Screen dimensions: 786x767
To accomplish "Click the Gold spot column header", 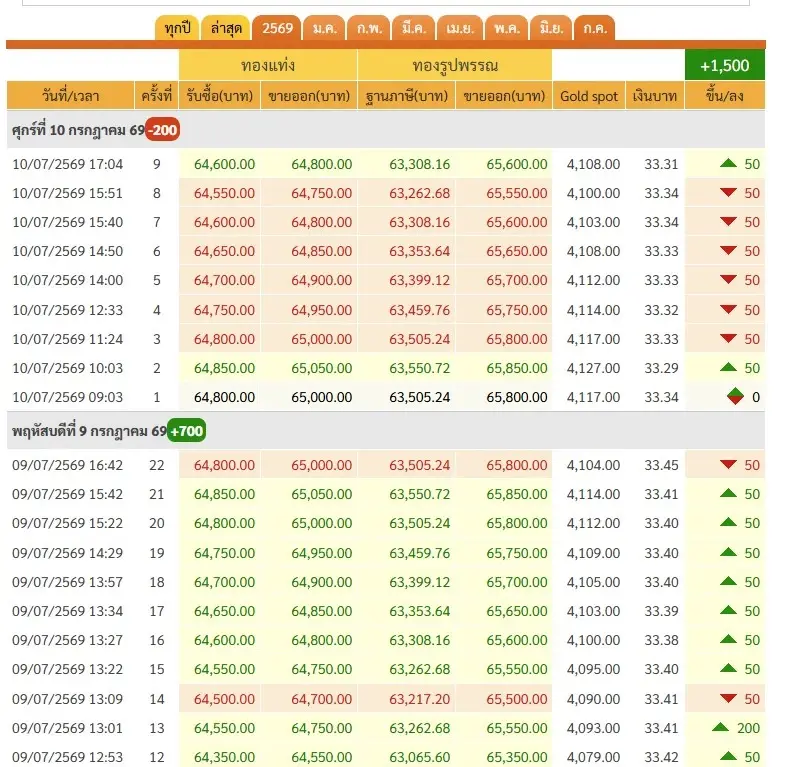I will (x=589, y=95).
